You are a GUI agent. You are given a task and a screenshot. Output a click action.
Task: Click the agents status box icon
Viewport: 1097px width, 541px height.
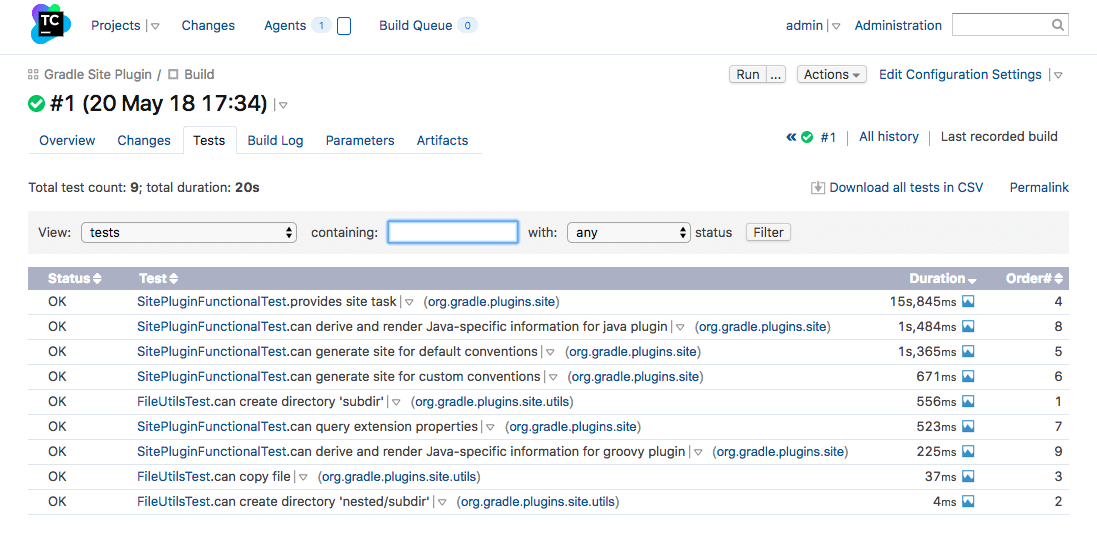[344, 26]
